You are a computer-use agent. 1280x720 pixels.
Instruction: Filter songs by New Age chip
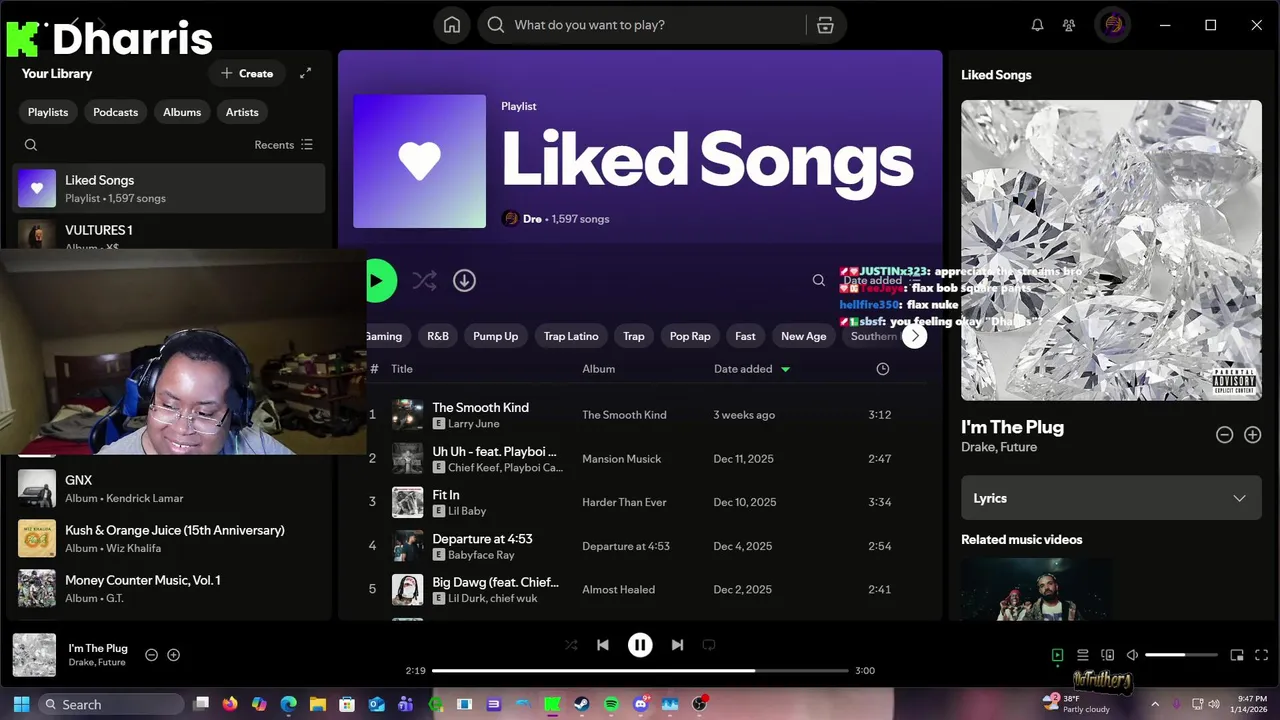(803, 336)
